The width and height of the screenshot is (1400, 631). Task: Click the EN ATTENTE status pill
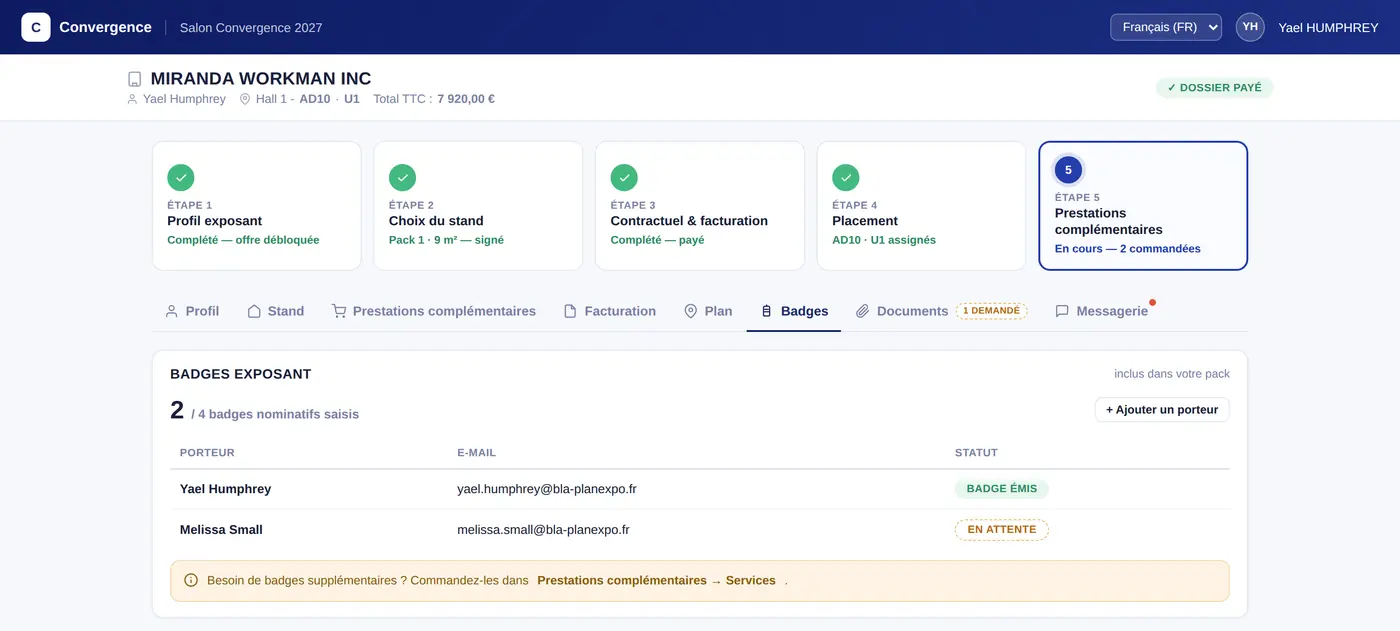click(1002, 530)
